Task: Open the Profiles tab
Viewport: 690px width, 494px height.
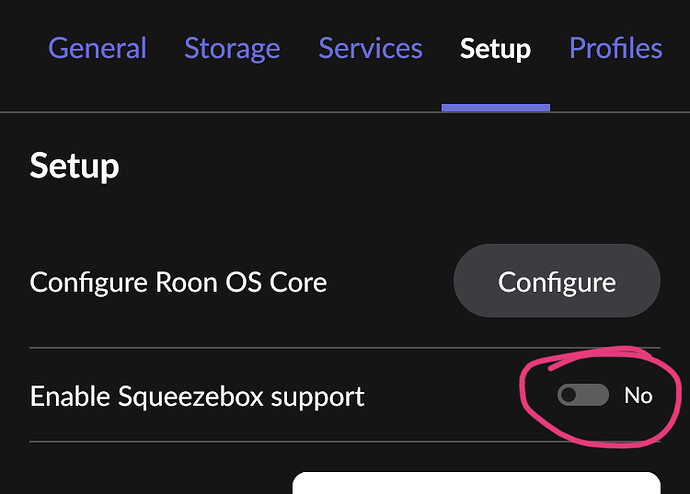Action: pyautogui.click(x=615, y=48)
